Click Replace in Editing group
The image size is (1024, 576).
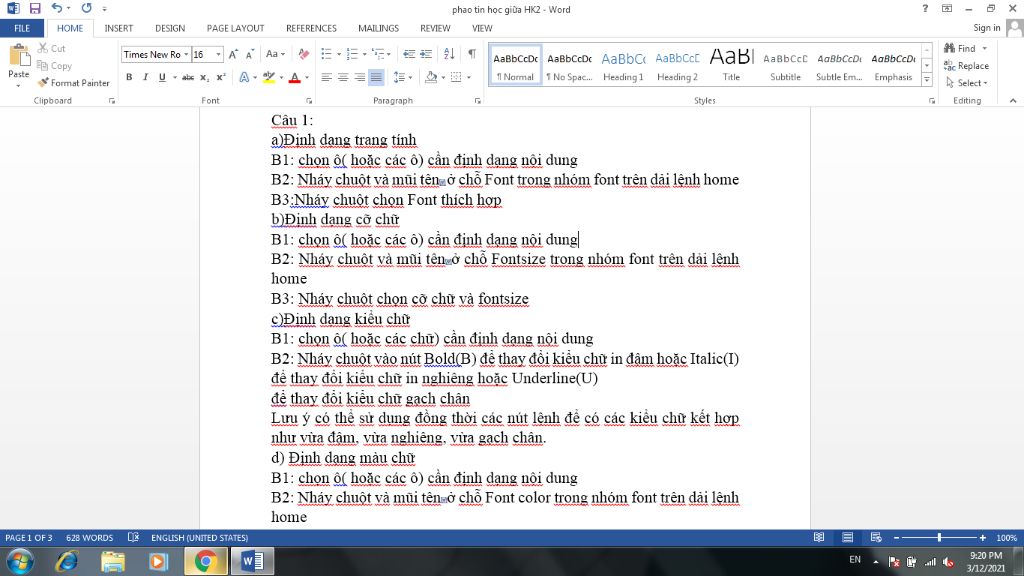click(967, 65)
